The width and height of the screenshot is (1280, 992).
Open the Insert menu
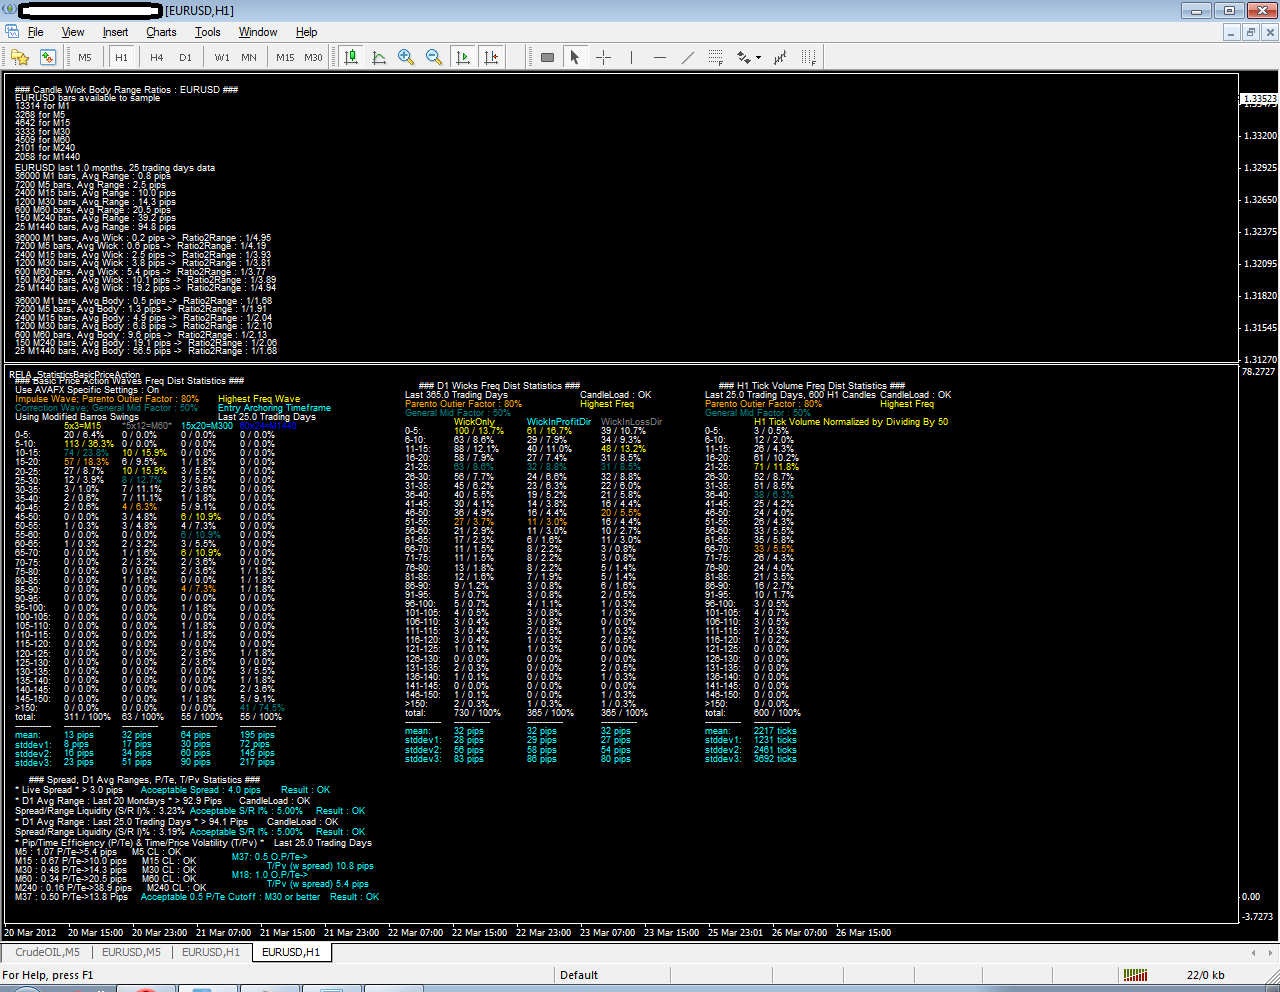115,32
